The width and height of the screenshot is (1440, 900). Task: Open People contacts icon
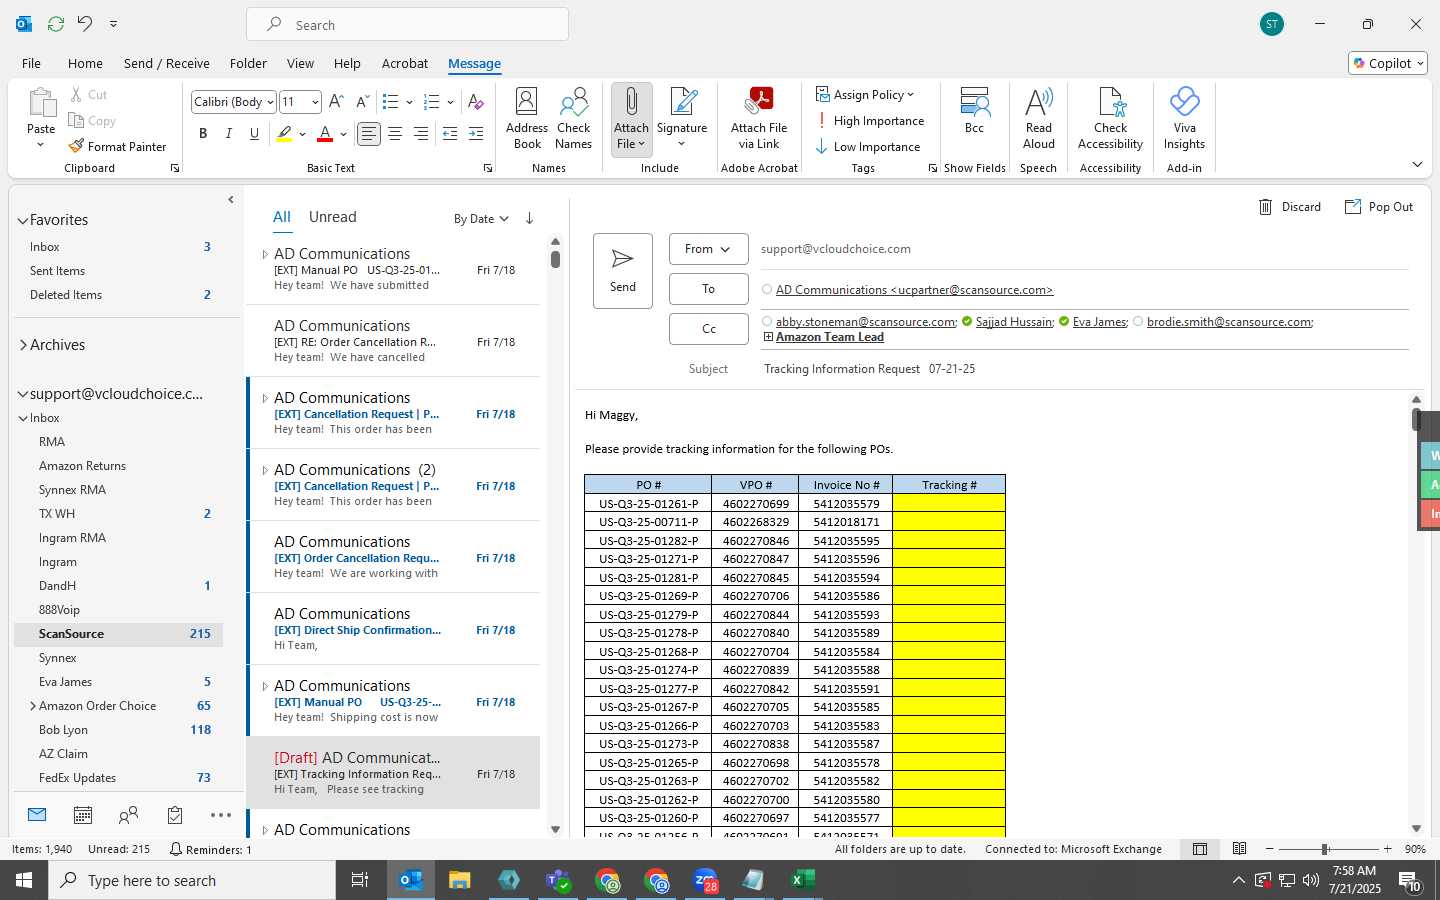click(x=128, y=815)
